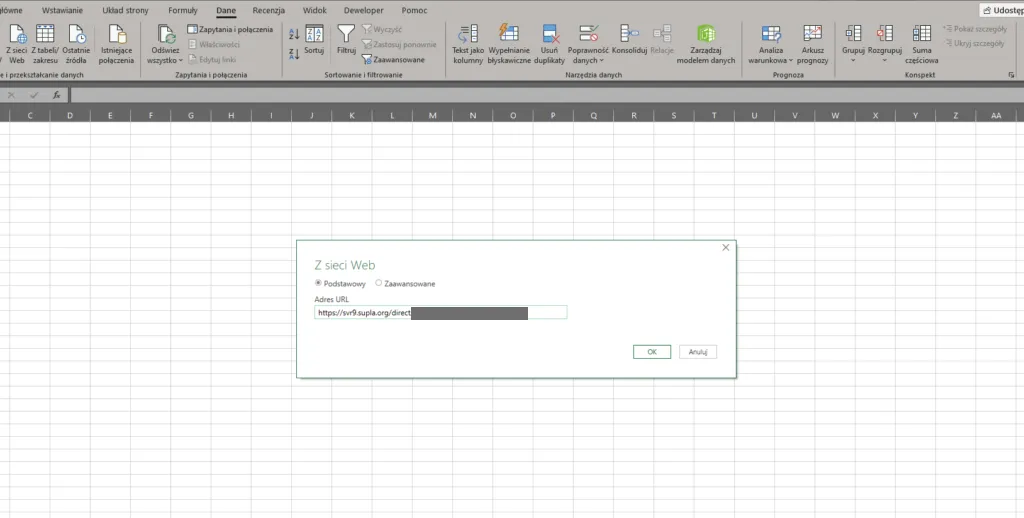Image resolution: width=1024 pixels, height=518 pixels.
Task: Click the Rozgrupuj icon
Action: coord(885,33)
